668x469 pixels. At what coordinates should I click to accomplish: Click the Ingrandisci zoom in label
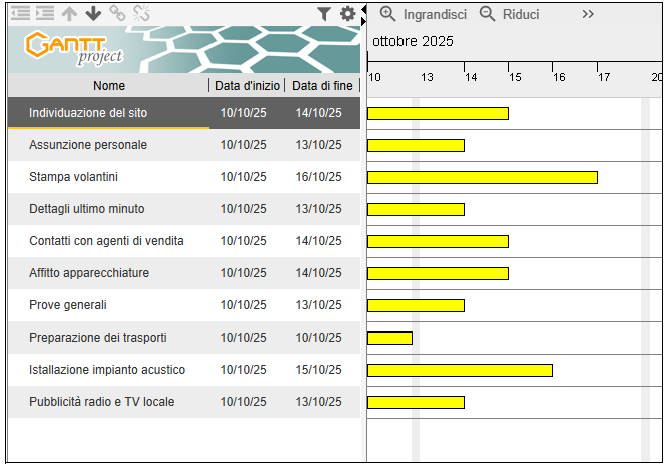pos(435,14)
